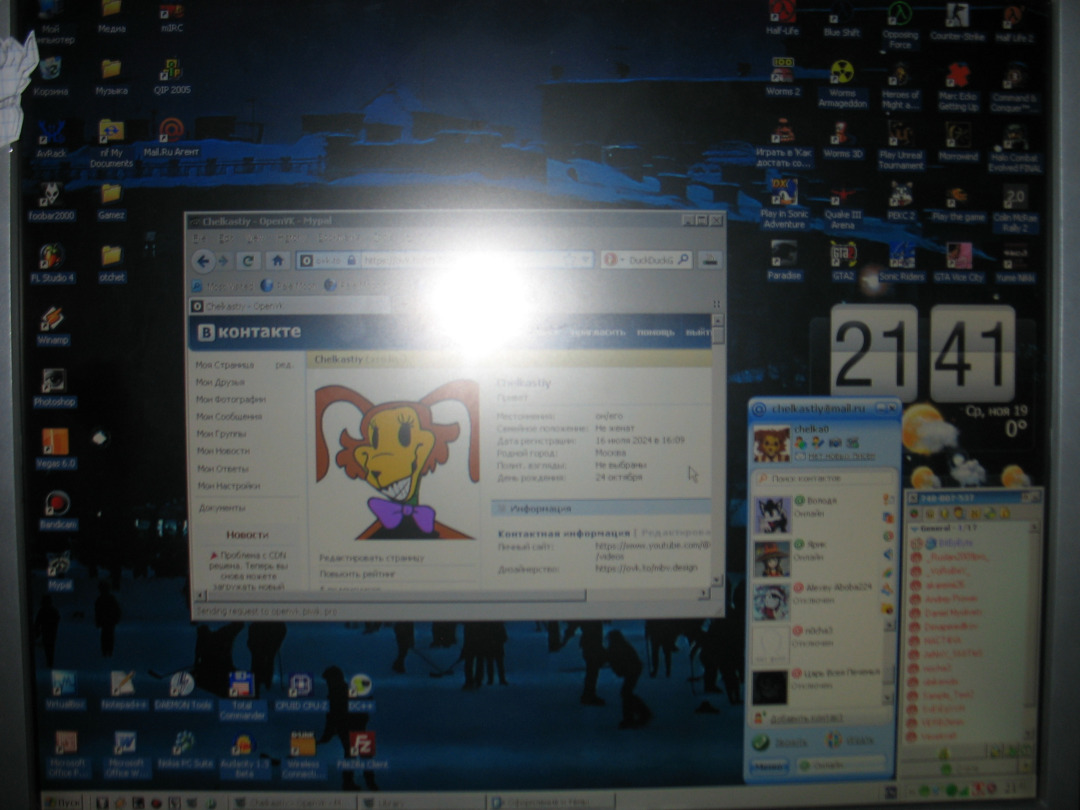Launch Winamp from the desktop

tap(53, 326)
